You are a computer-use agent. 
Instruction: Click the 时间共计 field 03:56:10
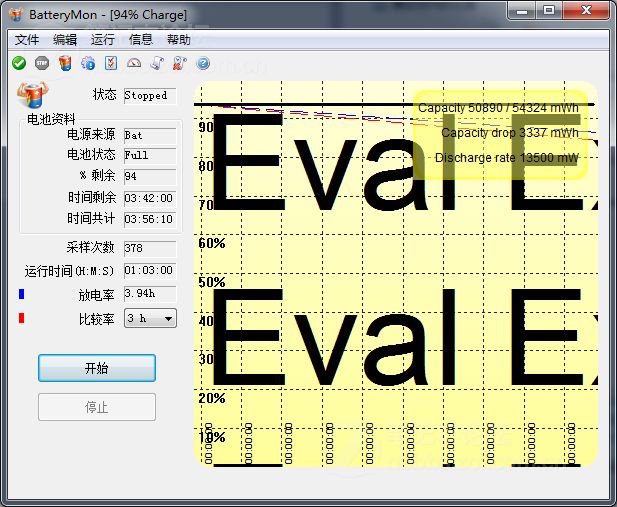(x=150, y=219)
